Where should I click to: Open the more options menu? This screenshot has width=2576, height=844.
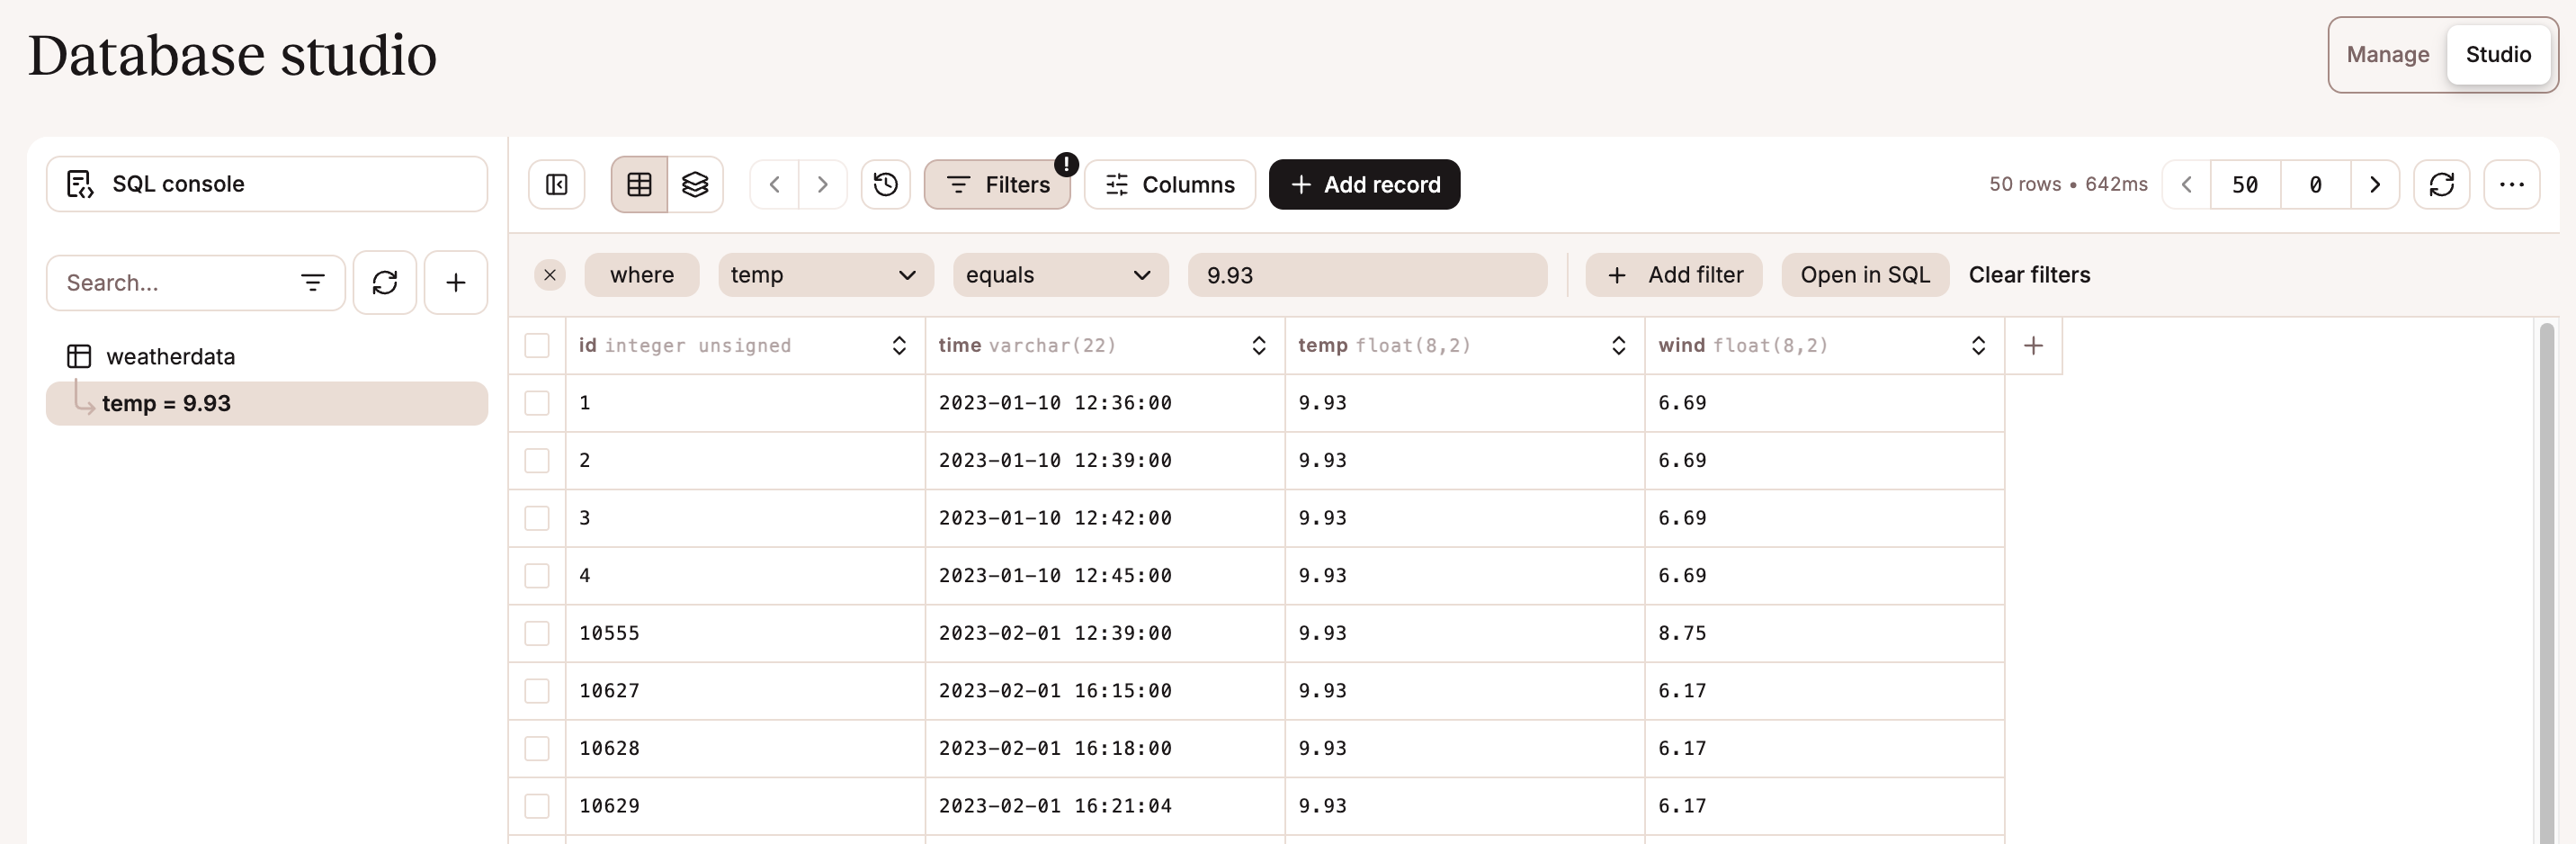click(2513, 184)
